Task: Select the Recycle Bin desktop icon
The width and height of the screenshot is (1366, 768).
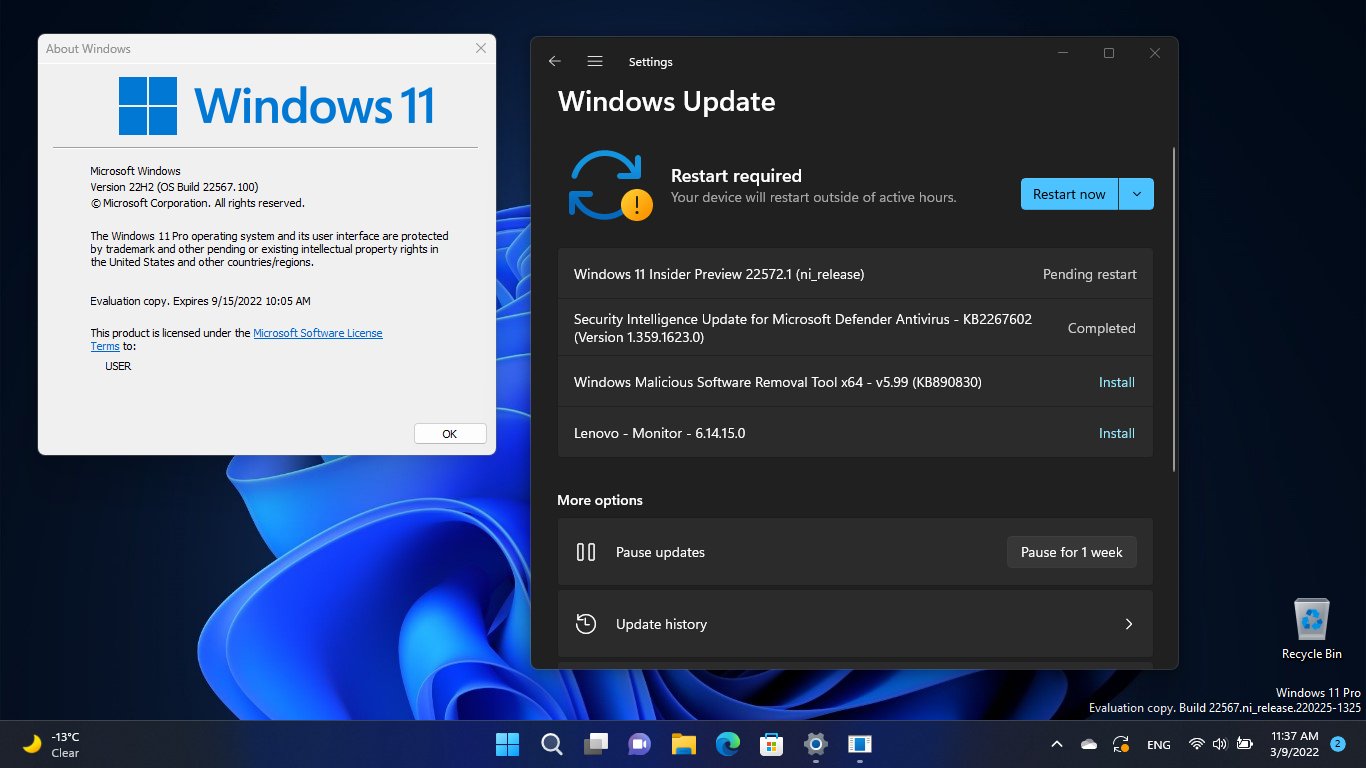Action: coord(1311,628)
